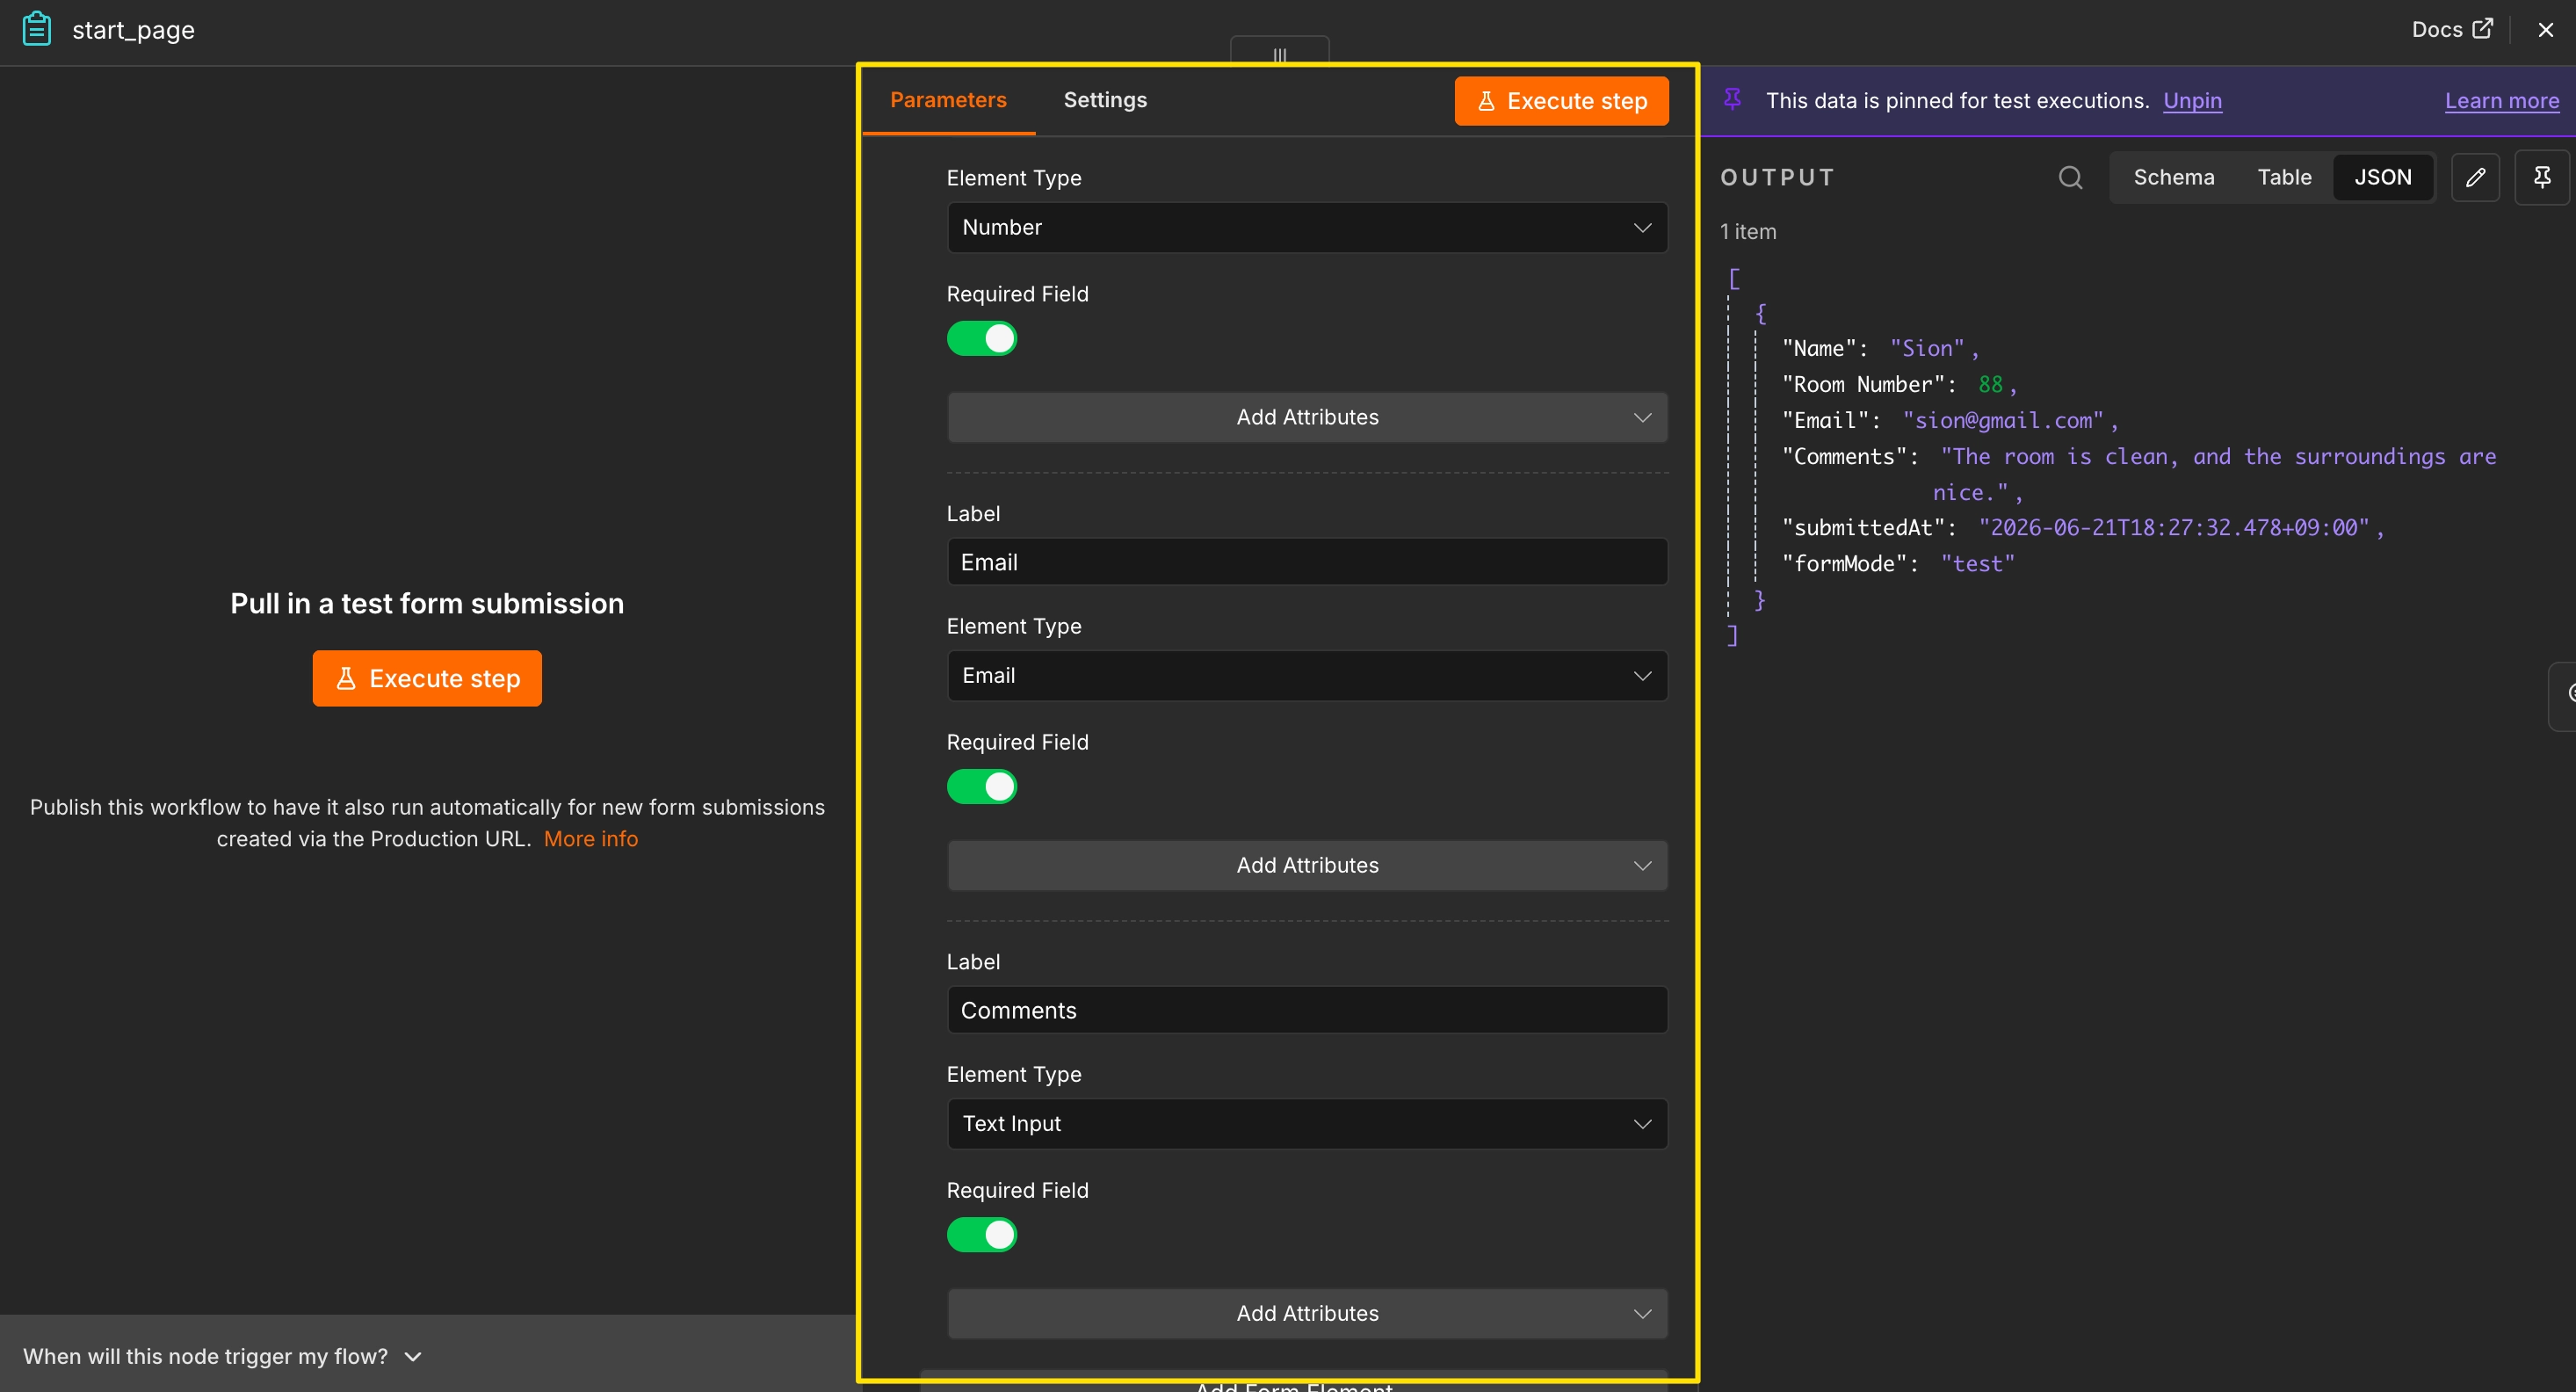Click the start_page clipboard form icon
Screen dimensions: 2576x1392
click(37, 29)
